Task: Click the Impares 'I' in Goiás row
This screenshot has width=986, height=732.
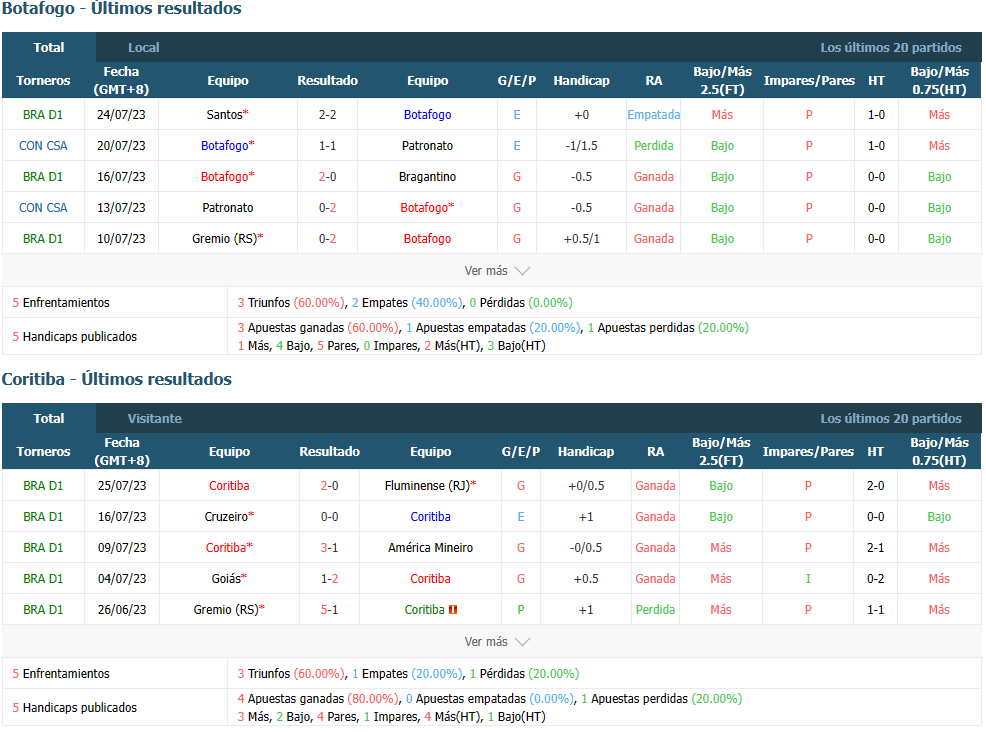Action: pyautogui.click(x=808, y=579)
